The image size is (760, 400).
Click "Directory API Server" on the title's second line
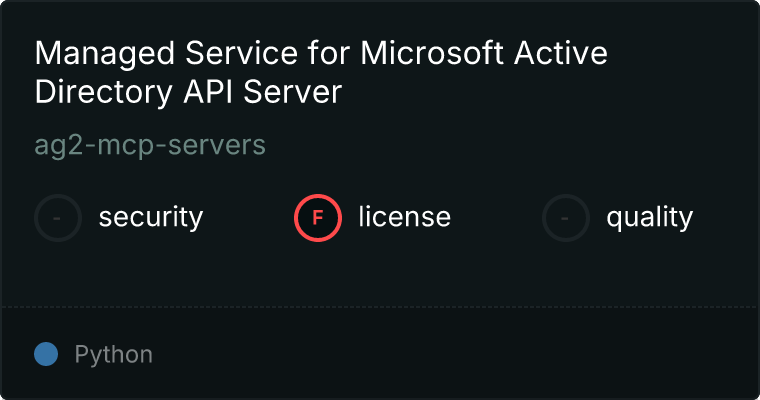pos(189,92)
